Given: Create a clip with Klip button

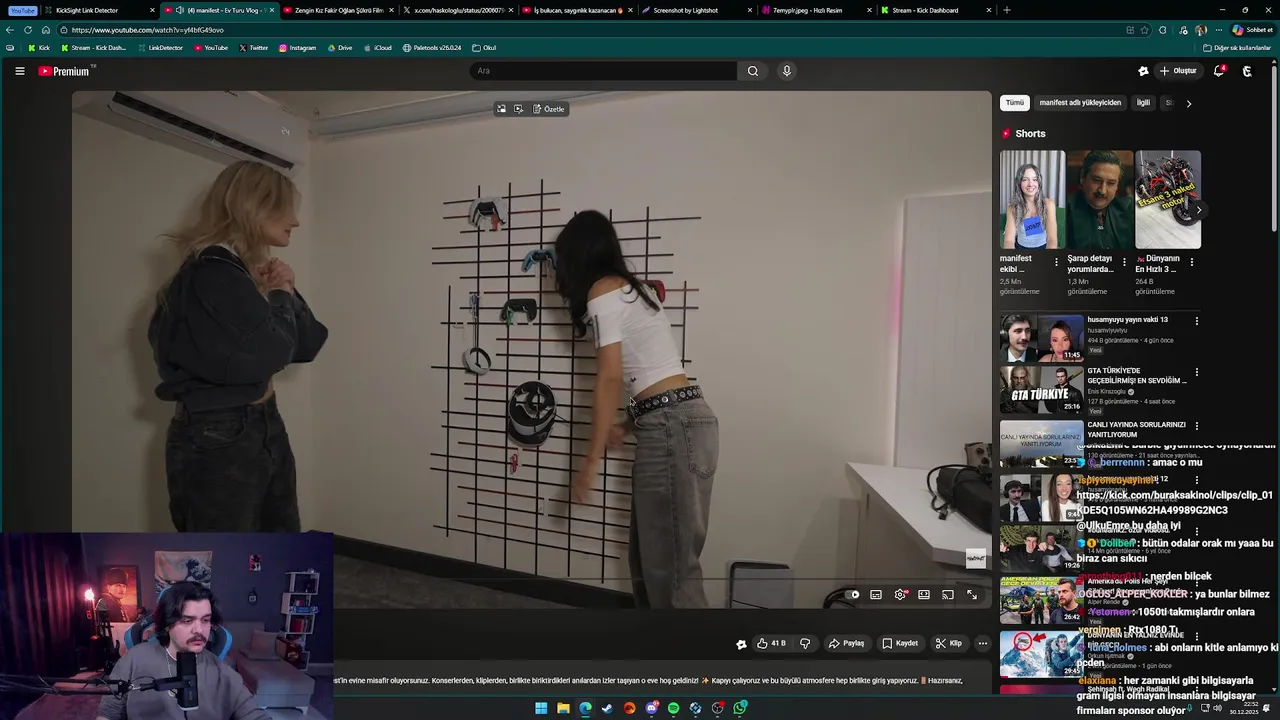Looking at the screenshot, I should [949, 643].
